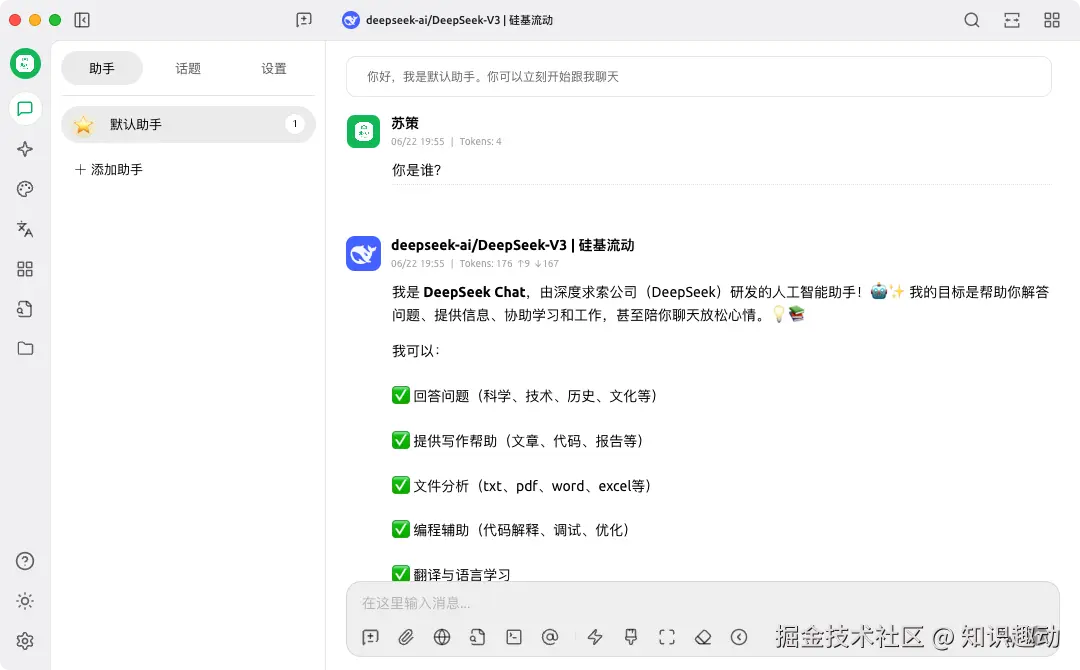Image resolution: width=1080 pixels, height=670 pixels.
Task: Open the knowledge base icon in the sidebar
Action: pos(25,308)
